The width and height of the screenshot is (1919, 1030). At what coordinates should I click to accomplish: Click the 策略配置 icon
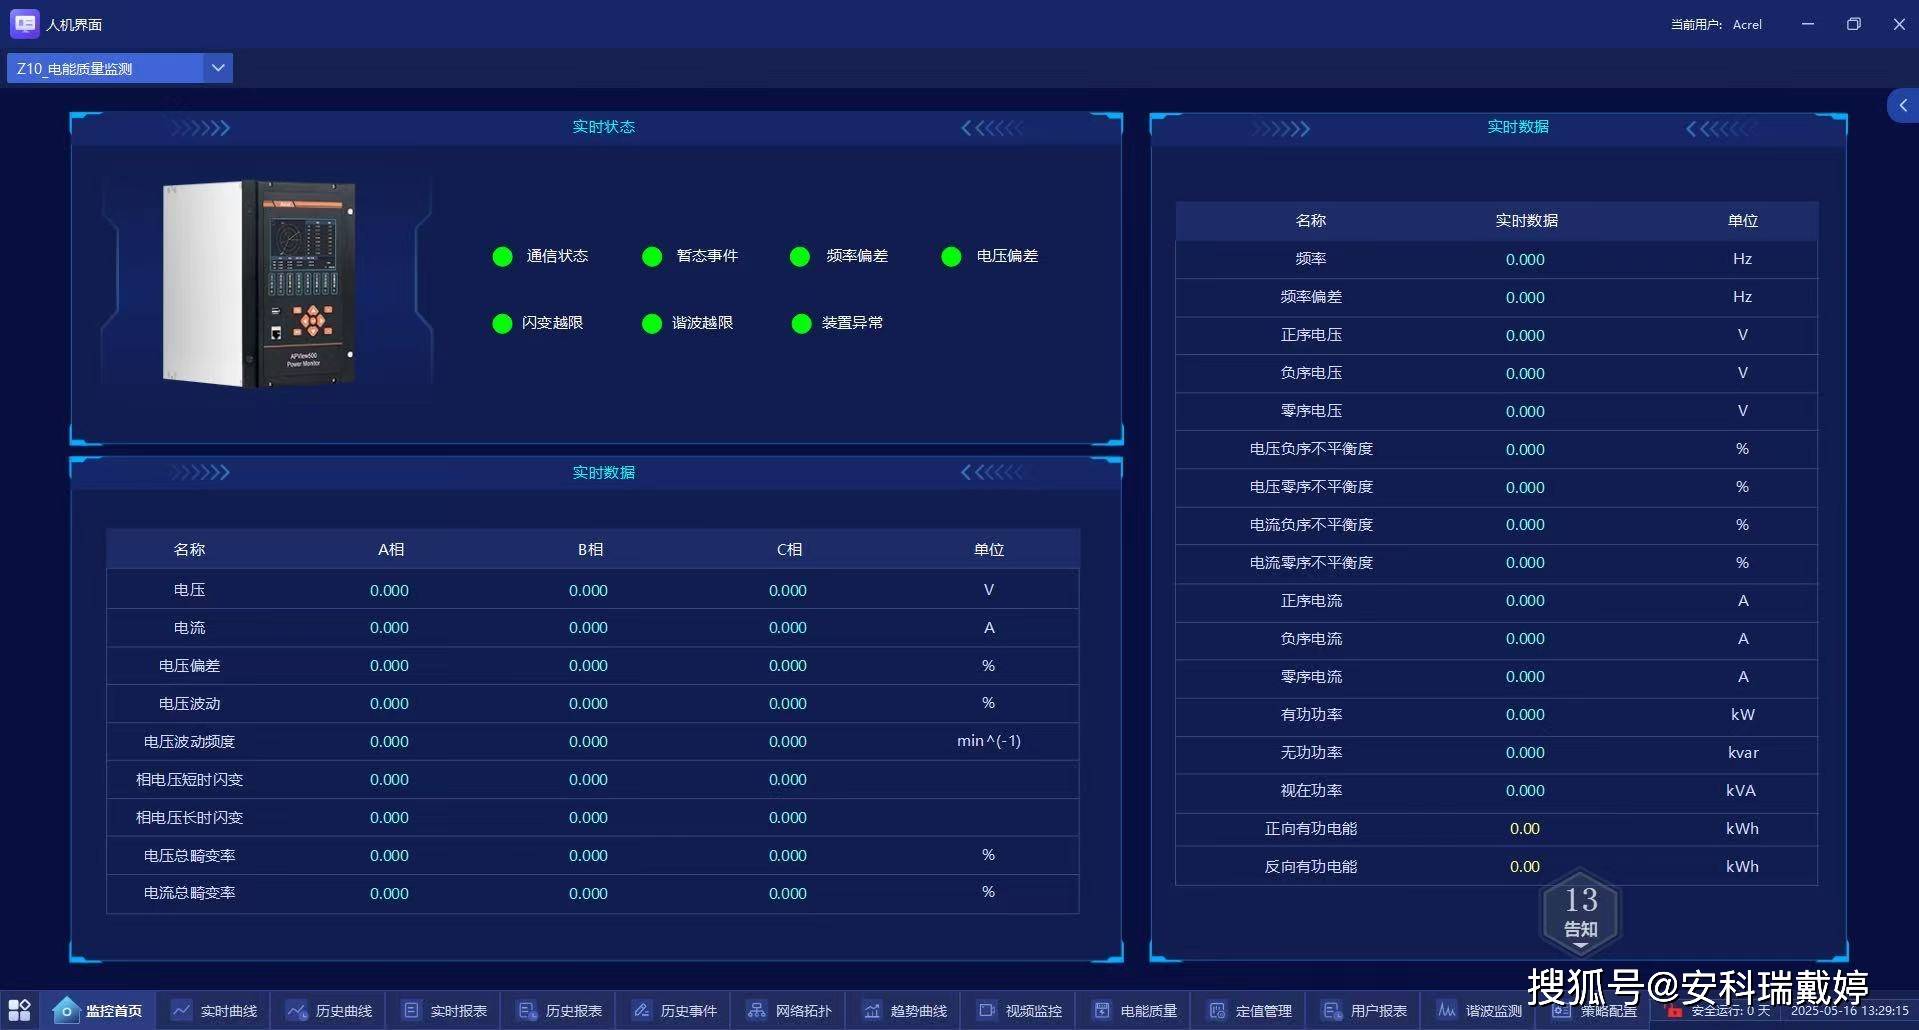point(1562,1011)
